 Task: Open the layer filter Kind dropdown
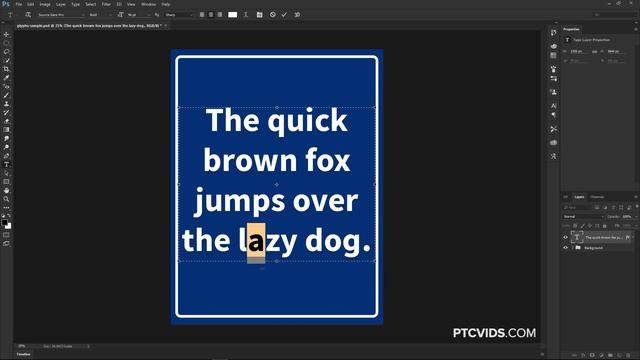tap(577, 207)
